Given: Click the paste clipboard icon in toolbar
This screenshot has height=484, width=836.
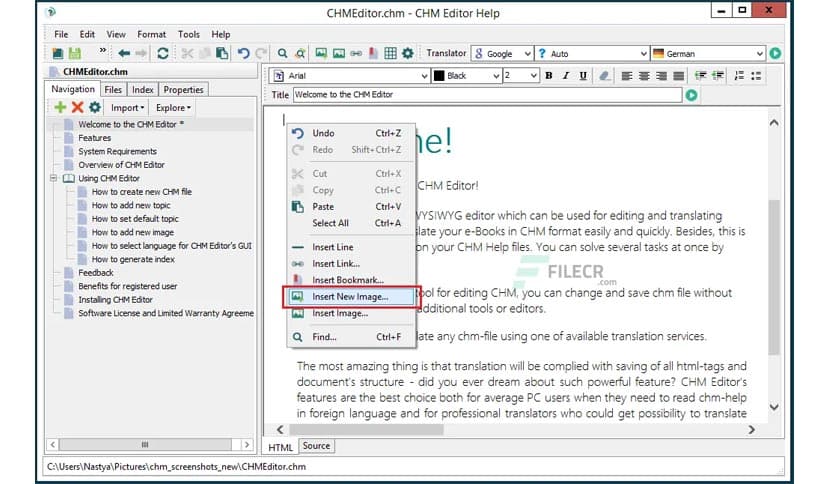Looking at the screenshot, I should pyautogui.click(x=222, y=53).
